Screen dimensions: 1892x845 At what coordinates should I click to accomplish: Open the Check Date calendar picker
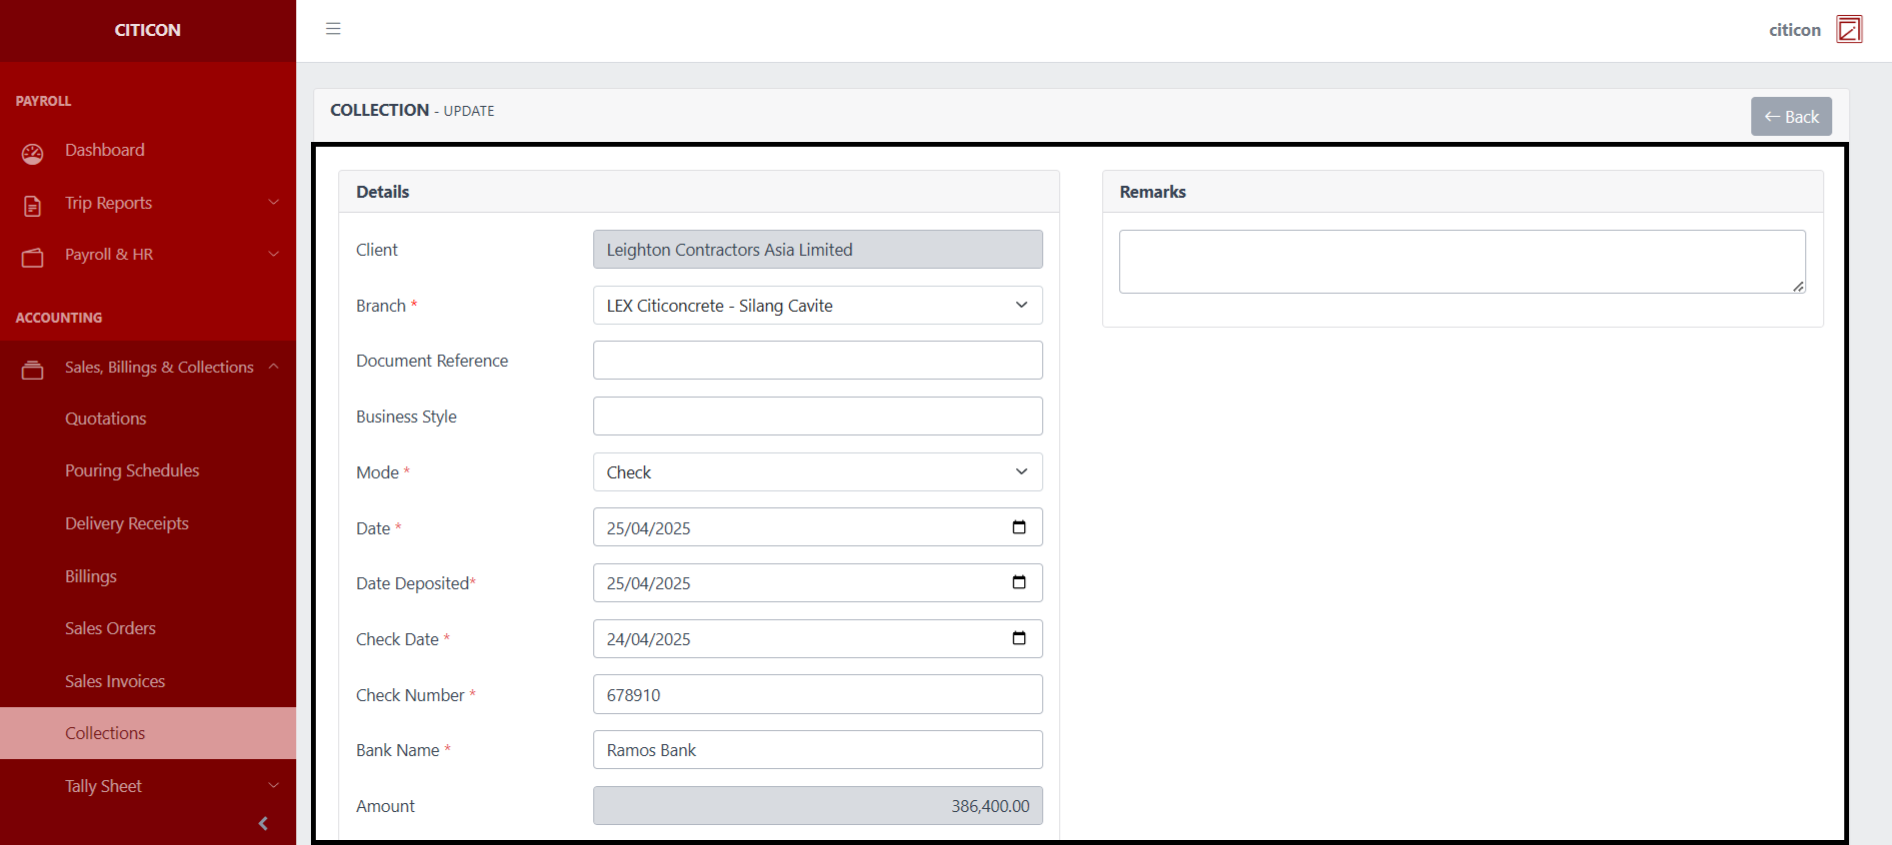[x=1018, y=639]
